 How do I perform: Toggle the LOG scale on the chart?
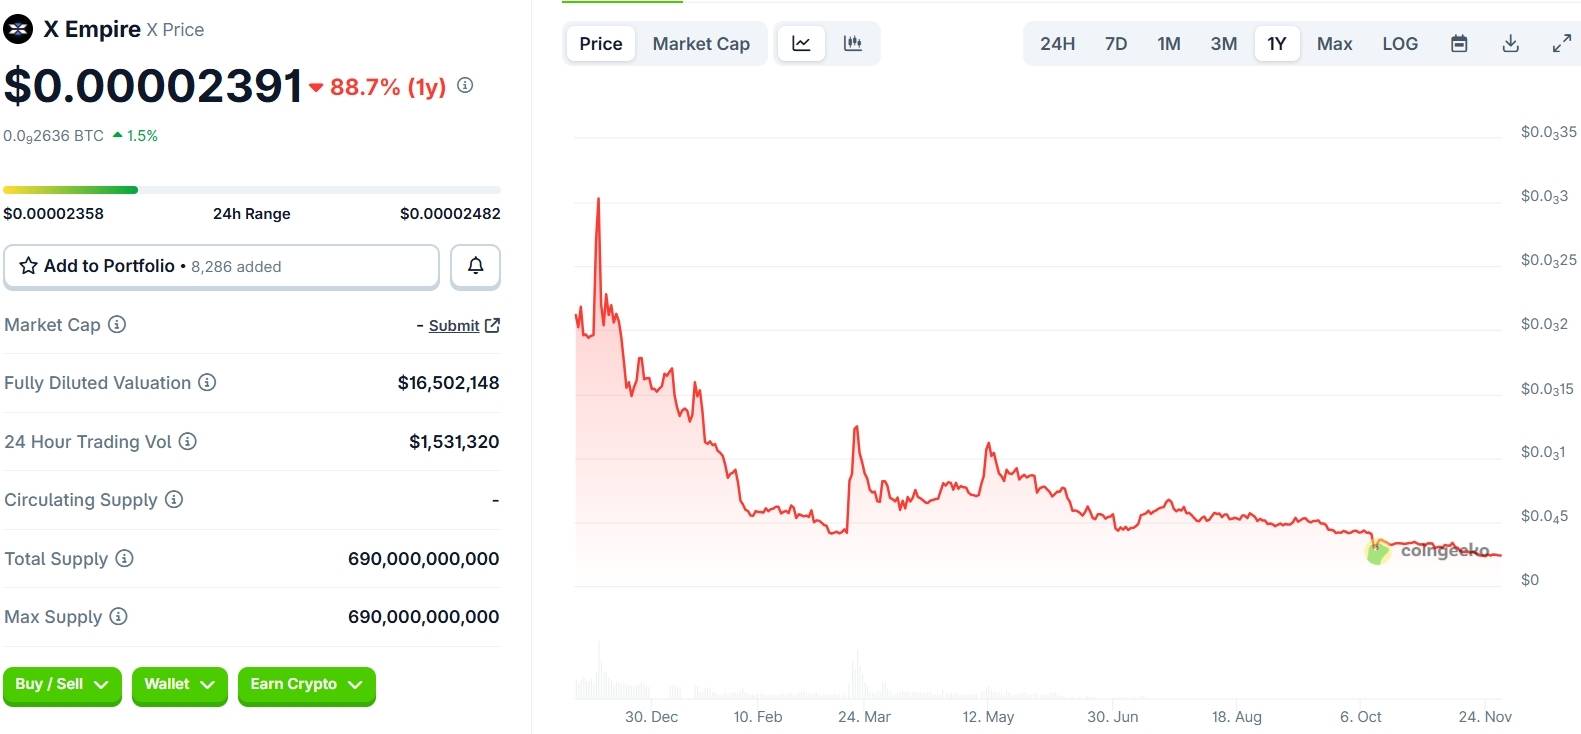(x=1400, y=44)
